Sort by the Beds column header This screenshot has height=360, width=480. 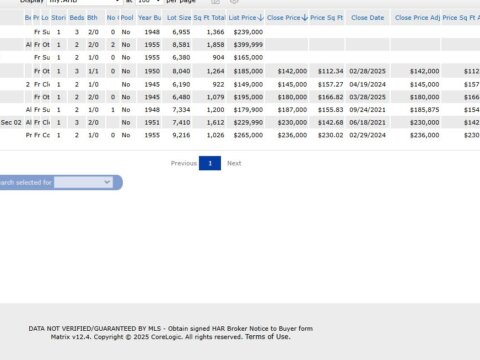coord(77,18)
